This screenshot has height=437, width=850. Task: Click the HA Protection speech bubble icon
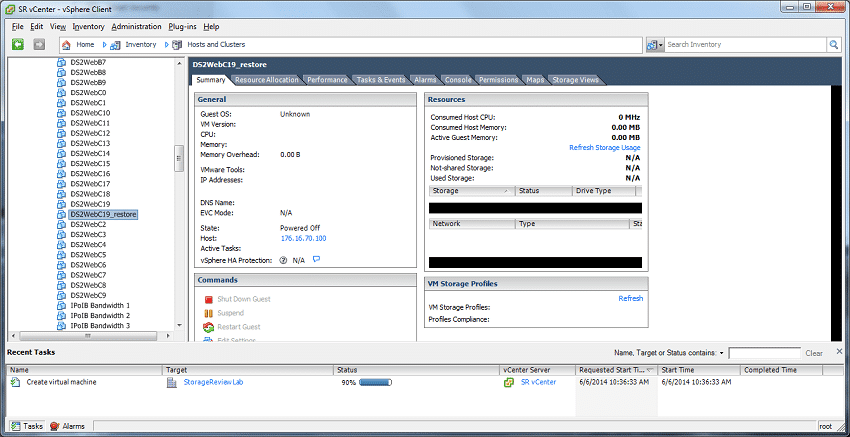[x=317, y=260]
